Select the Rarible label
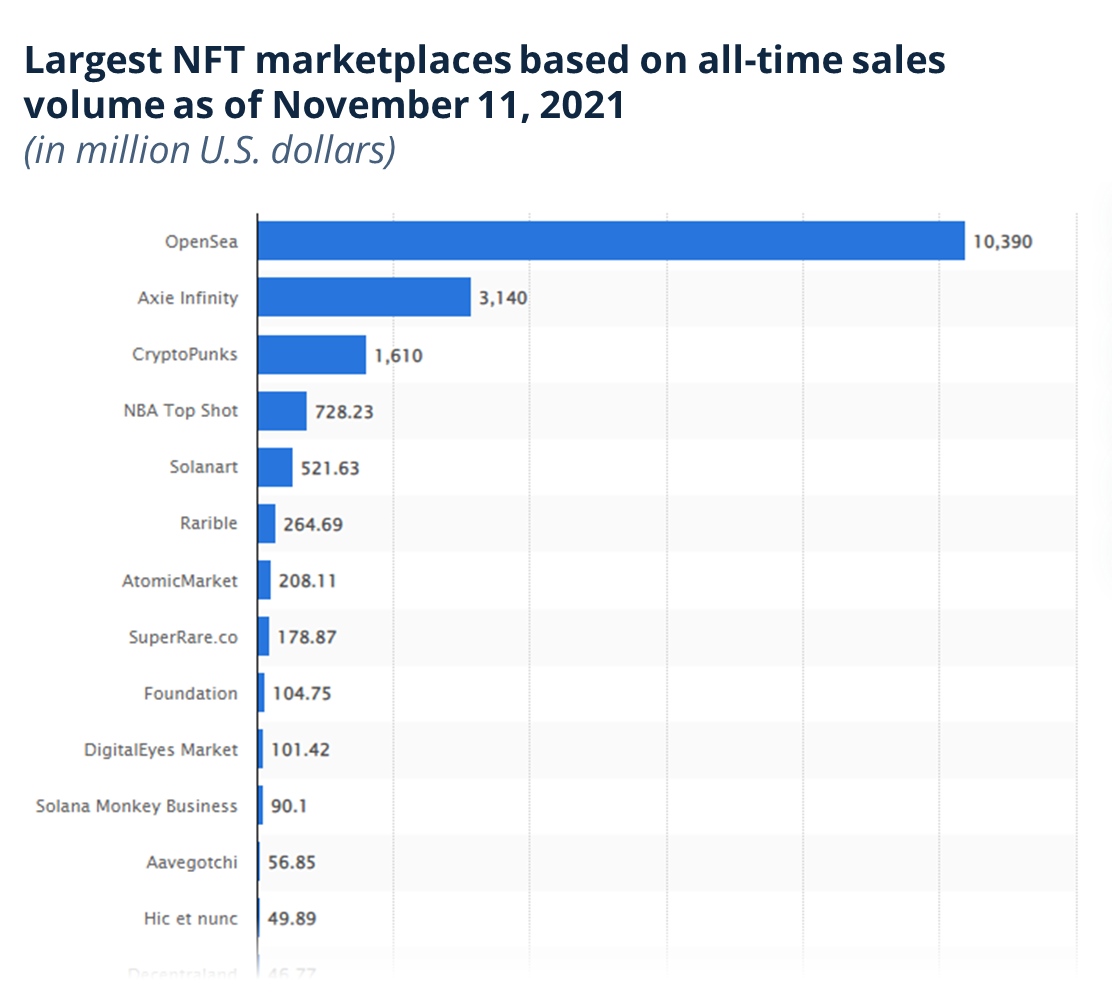The image size is (1112, 995). pos(208,523)
